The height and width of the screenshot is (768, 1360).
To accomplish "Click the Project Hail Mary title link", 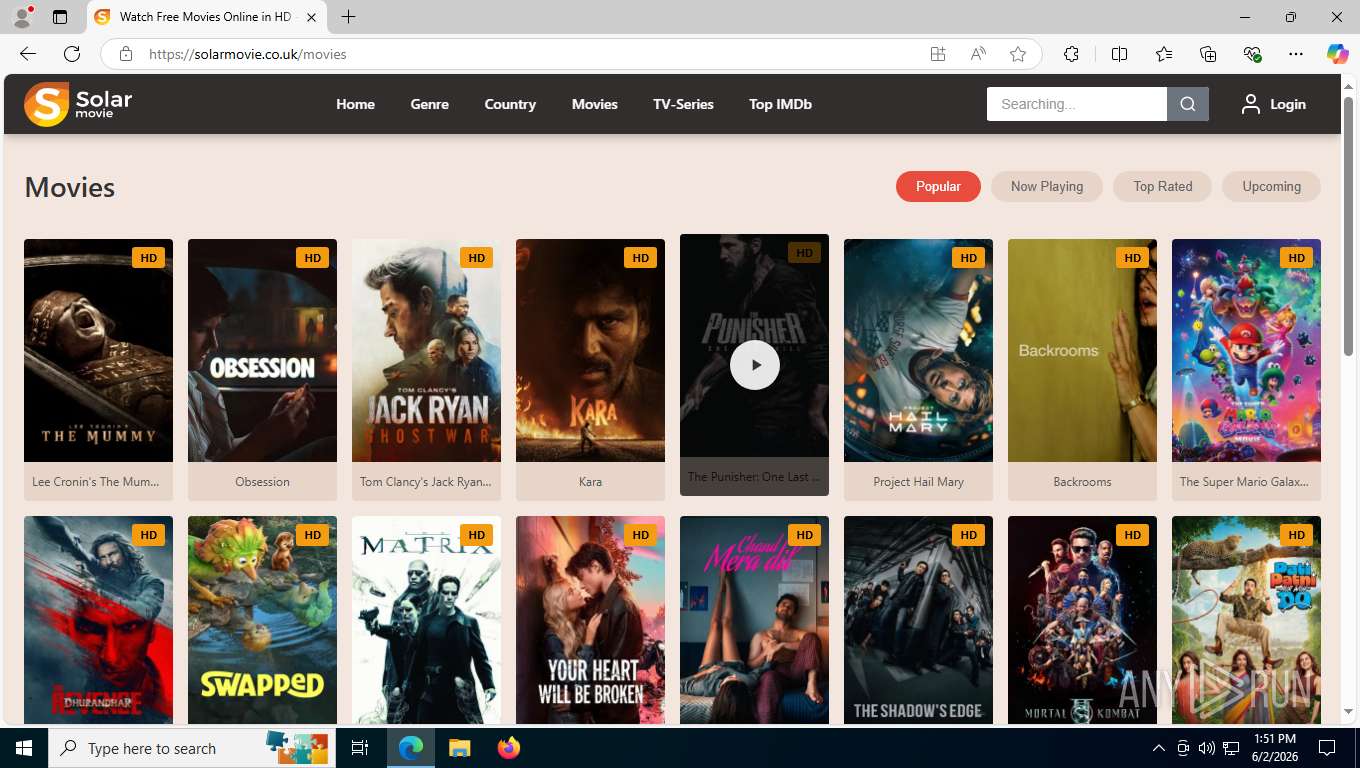I will point(918,482).
